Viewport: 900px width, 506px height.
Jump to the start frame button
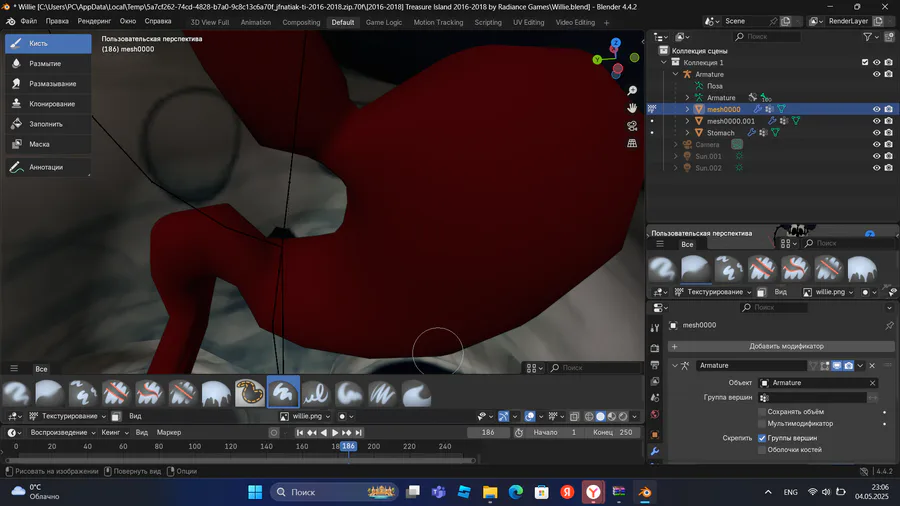[300, 433]
